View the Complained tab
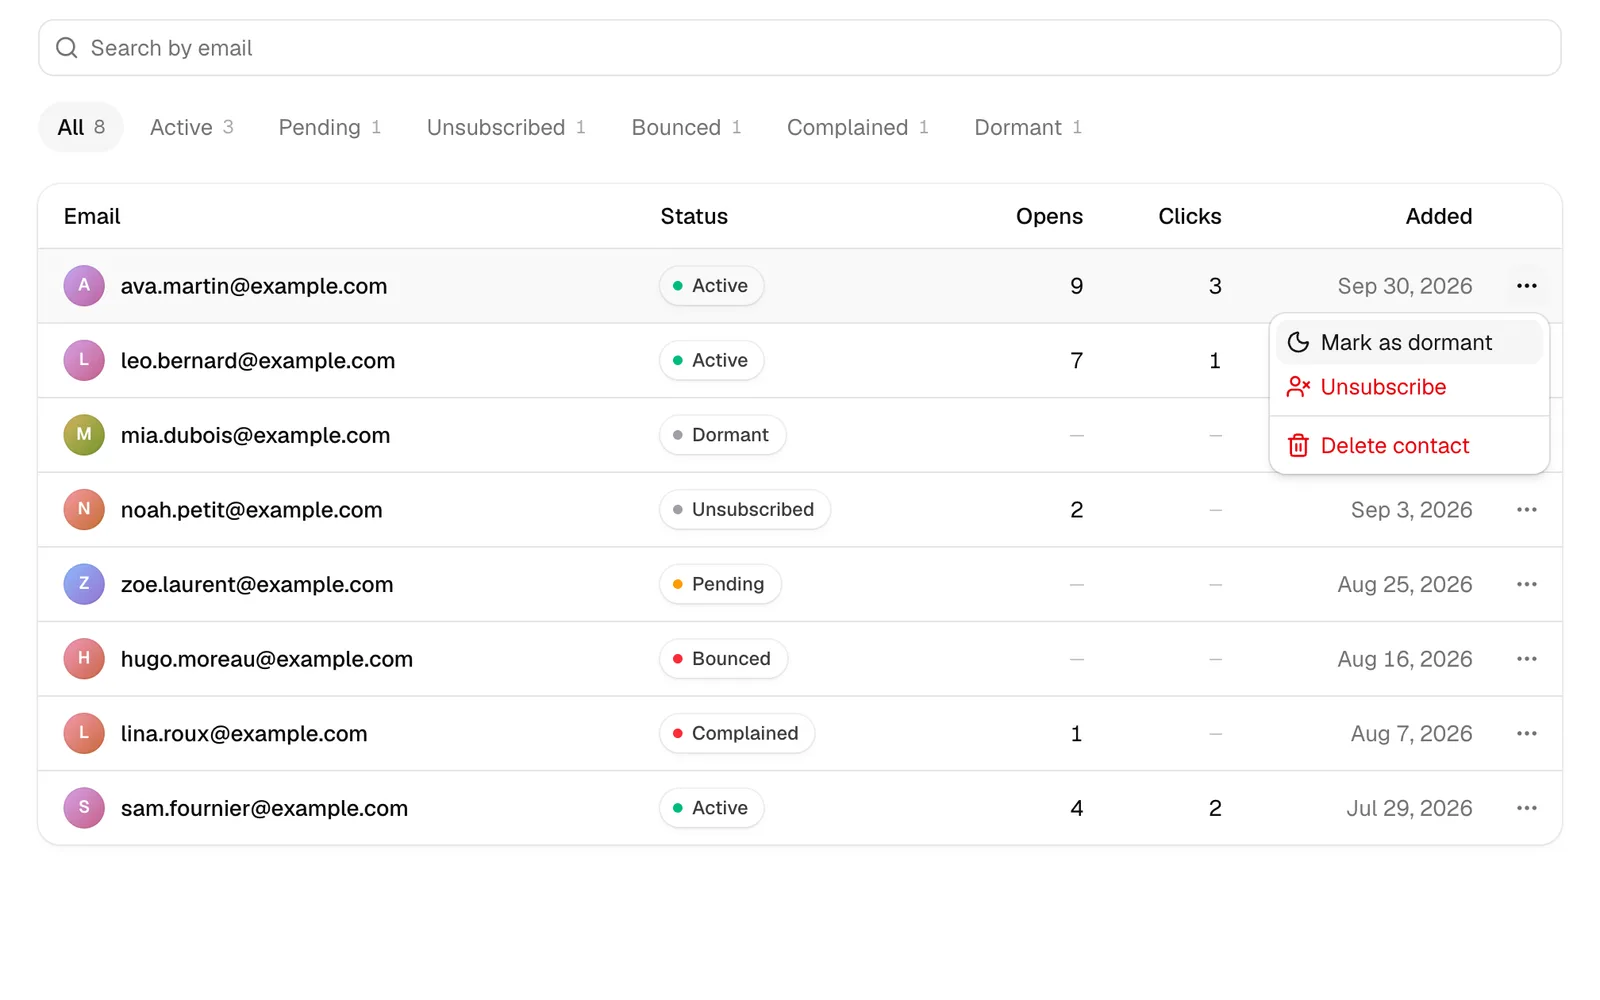The width and height of the screenshot is (1600, 1000). [858, 127]
